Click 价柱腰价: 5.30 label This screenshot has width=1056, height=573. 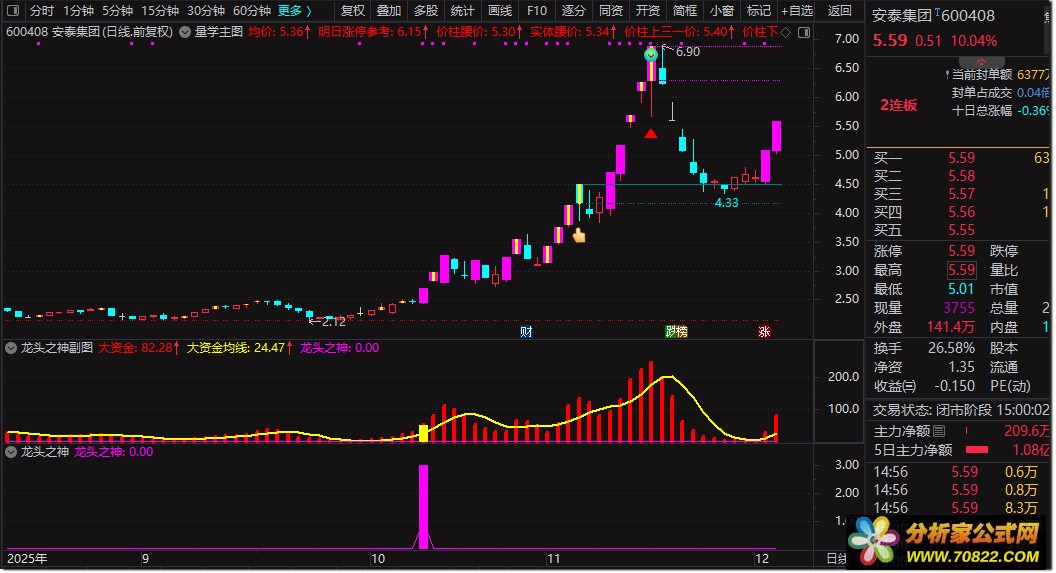480,32
